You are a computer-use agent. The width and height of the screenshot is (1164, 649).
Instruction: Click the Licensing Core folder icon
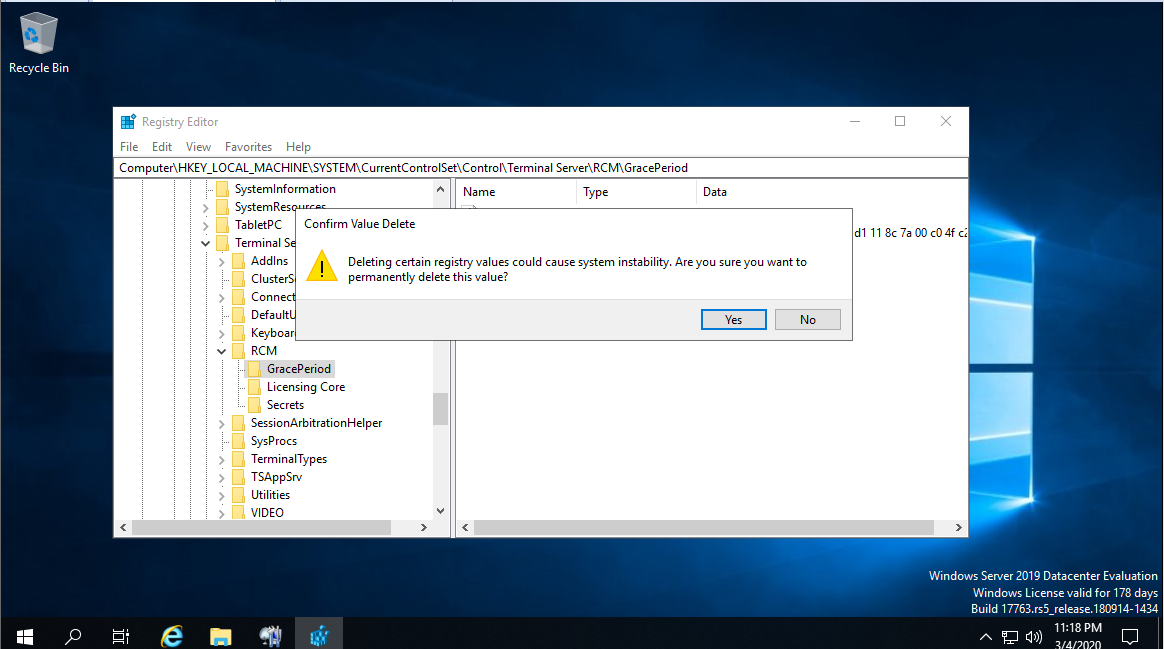(254, 387)
